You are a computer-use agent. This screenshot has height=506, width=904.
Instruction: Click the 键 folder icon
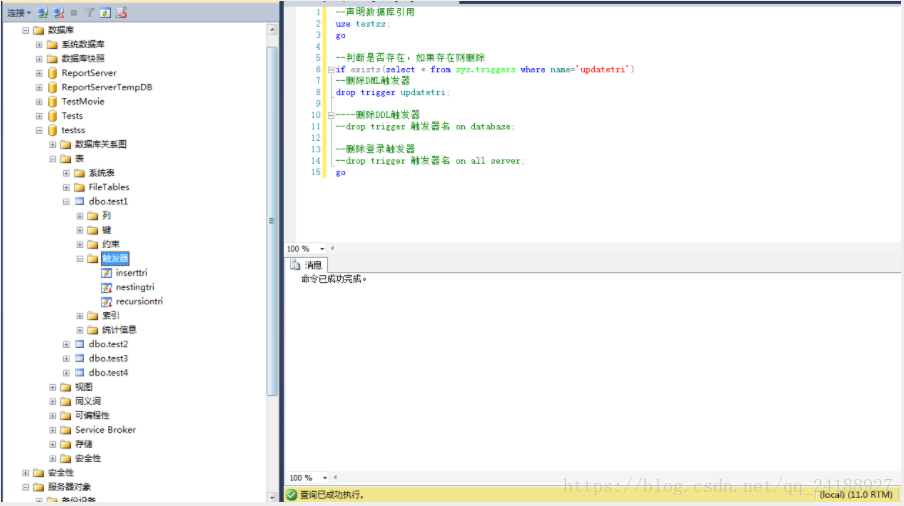coord(93,230)
